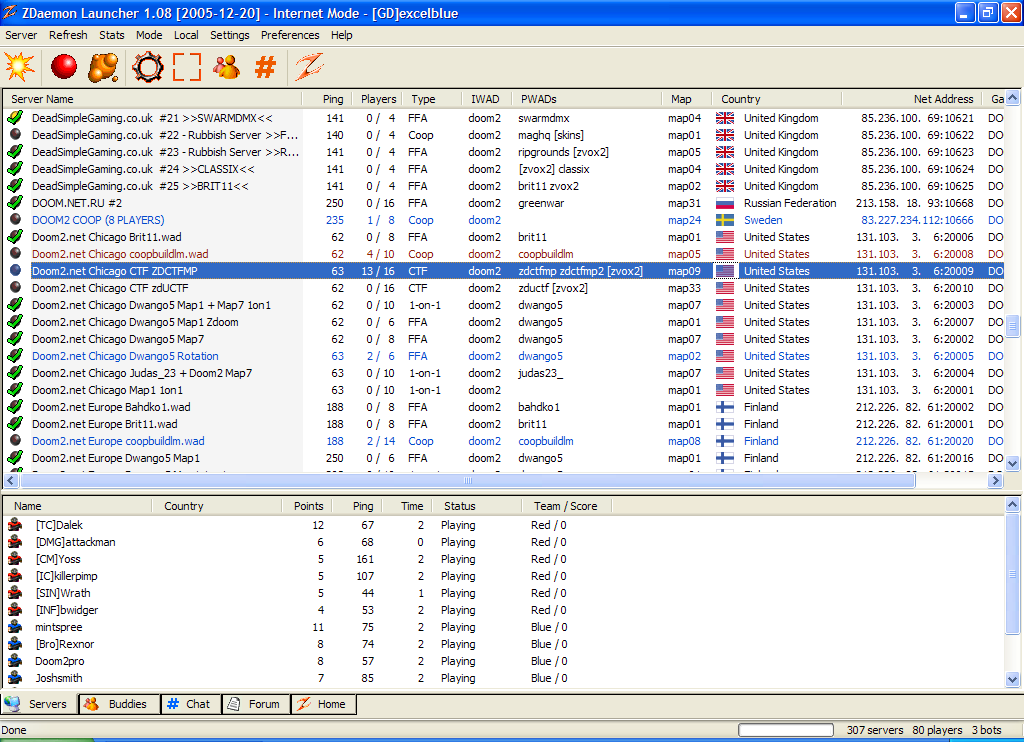Viewport: 1024px width, 742px height.
Task: Switch to the Home tab
Action: pyautogui.click(x=324, y=704)
